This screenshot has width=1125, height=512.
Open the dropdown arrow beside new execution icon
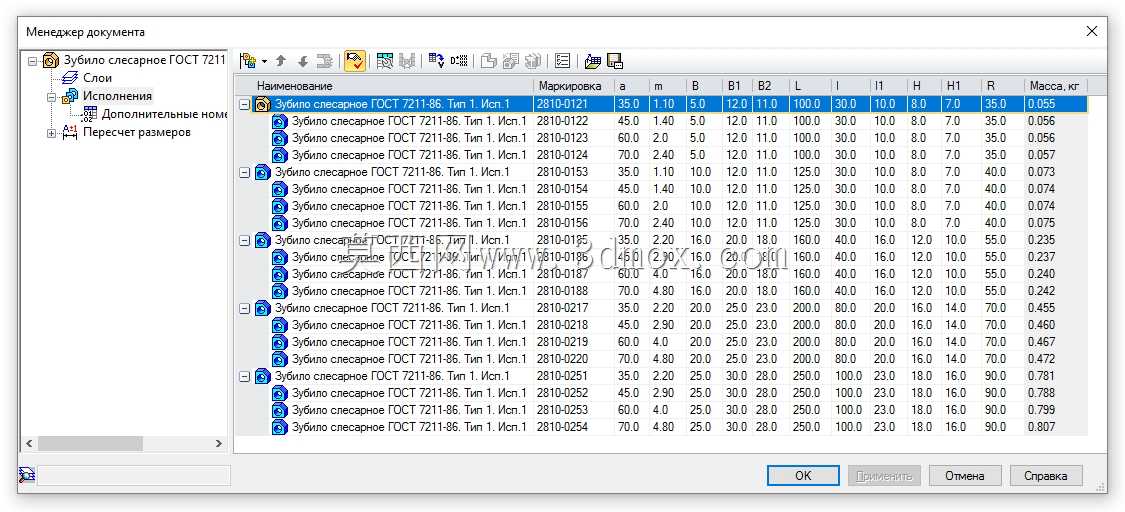[x=264, y=62]
